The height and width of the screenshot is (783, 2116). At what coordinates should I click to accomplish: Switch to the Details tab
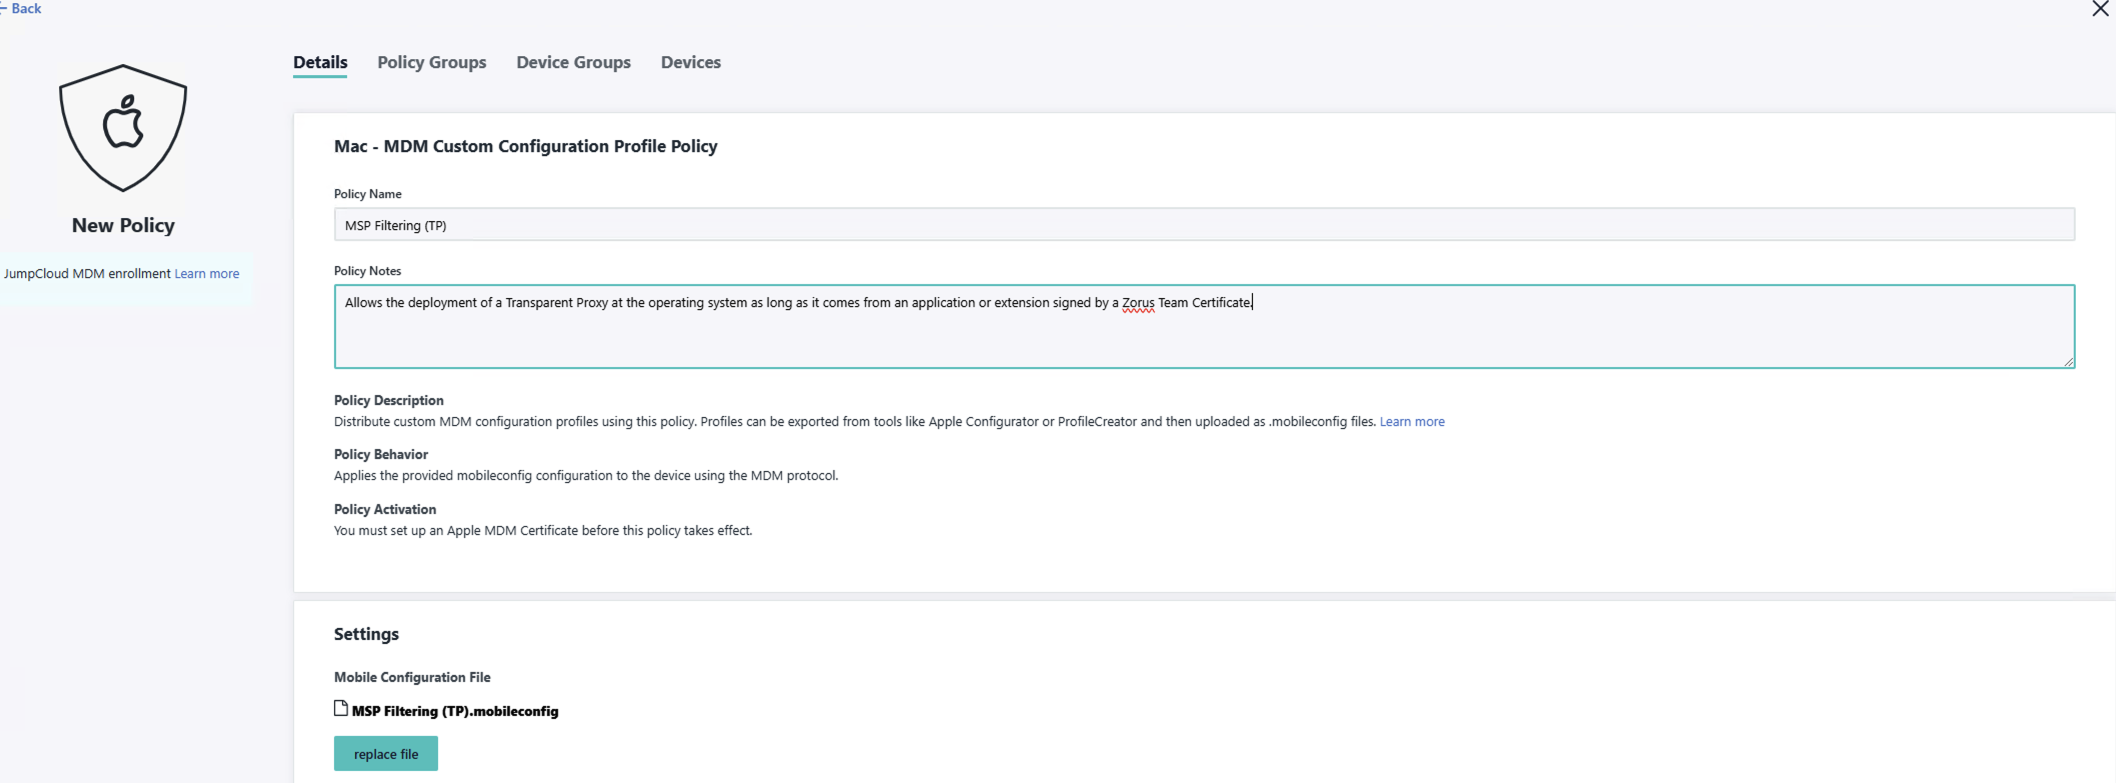tap(320, 62)
